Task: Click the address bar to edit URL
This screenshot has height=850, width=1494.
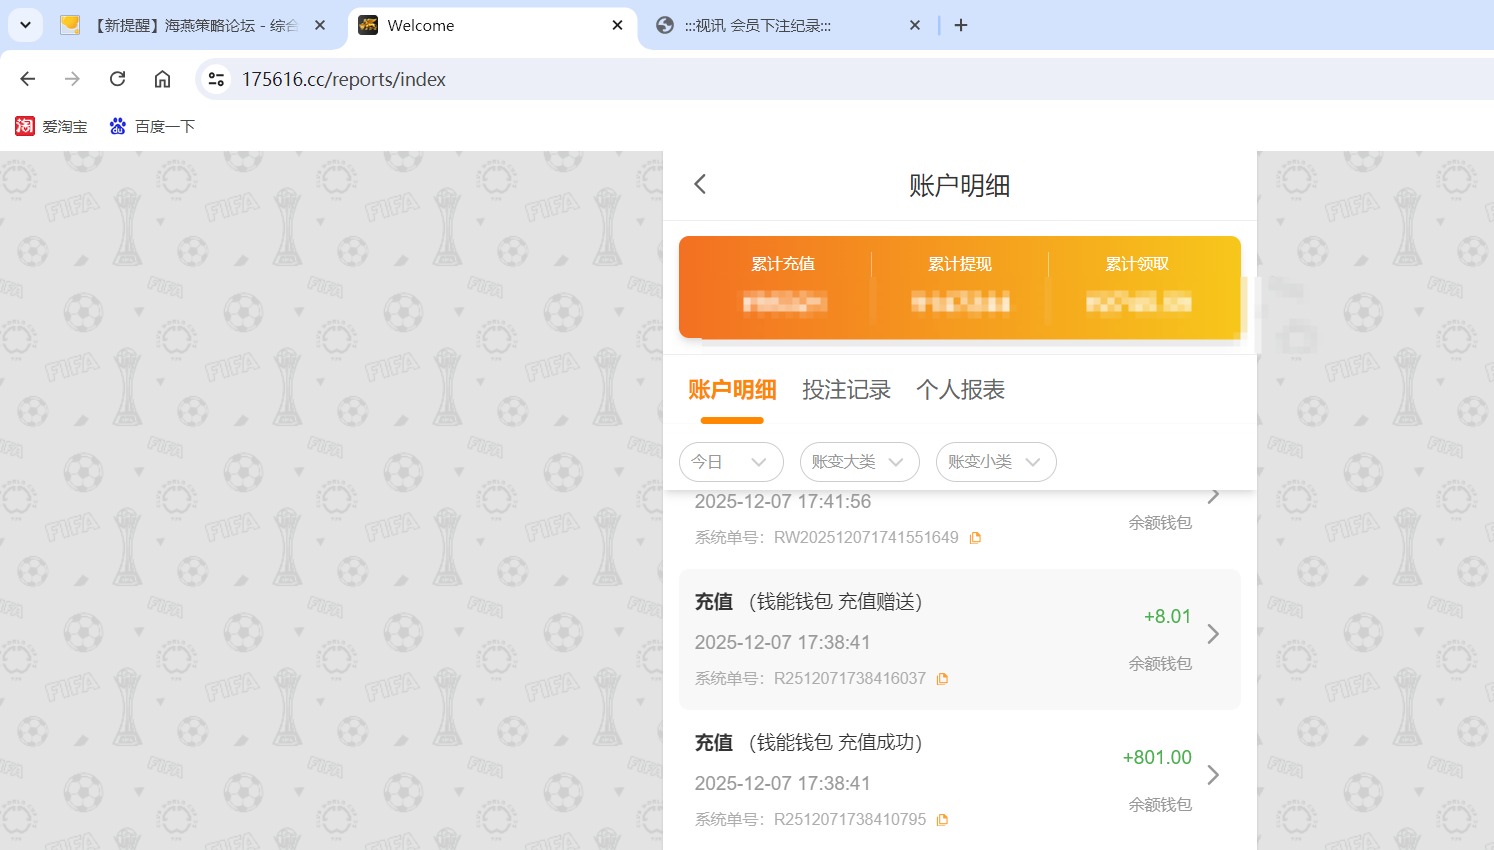Action: click(500, 79)
